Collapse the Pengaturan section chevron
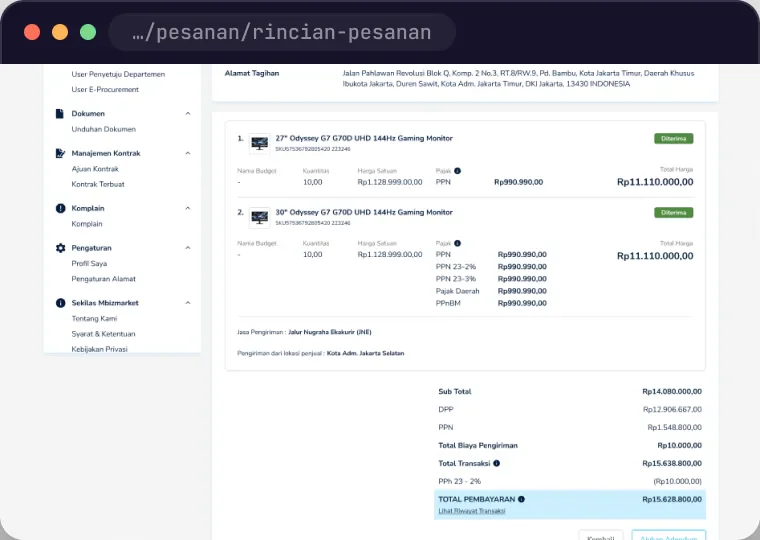This screenshot has height=540, width=760. 188,248
